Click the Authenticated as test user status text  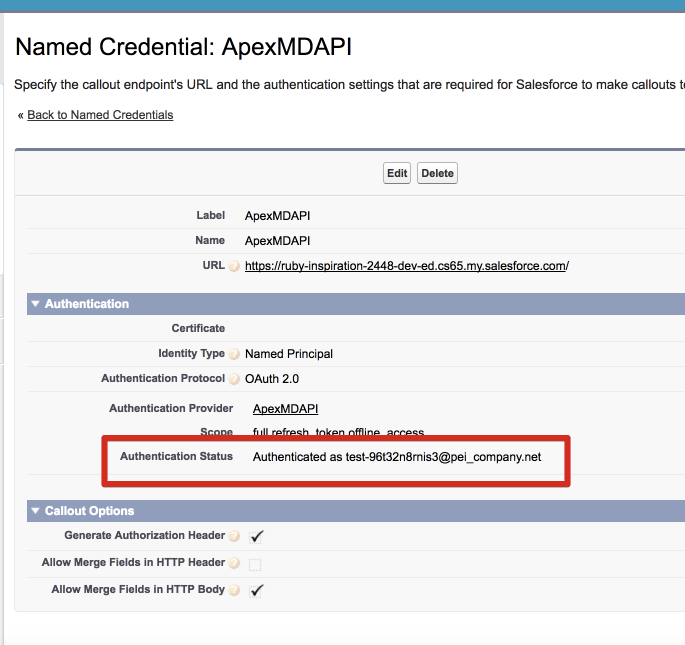397,457
